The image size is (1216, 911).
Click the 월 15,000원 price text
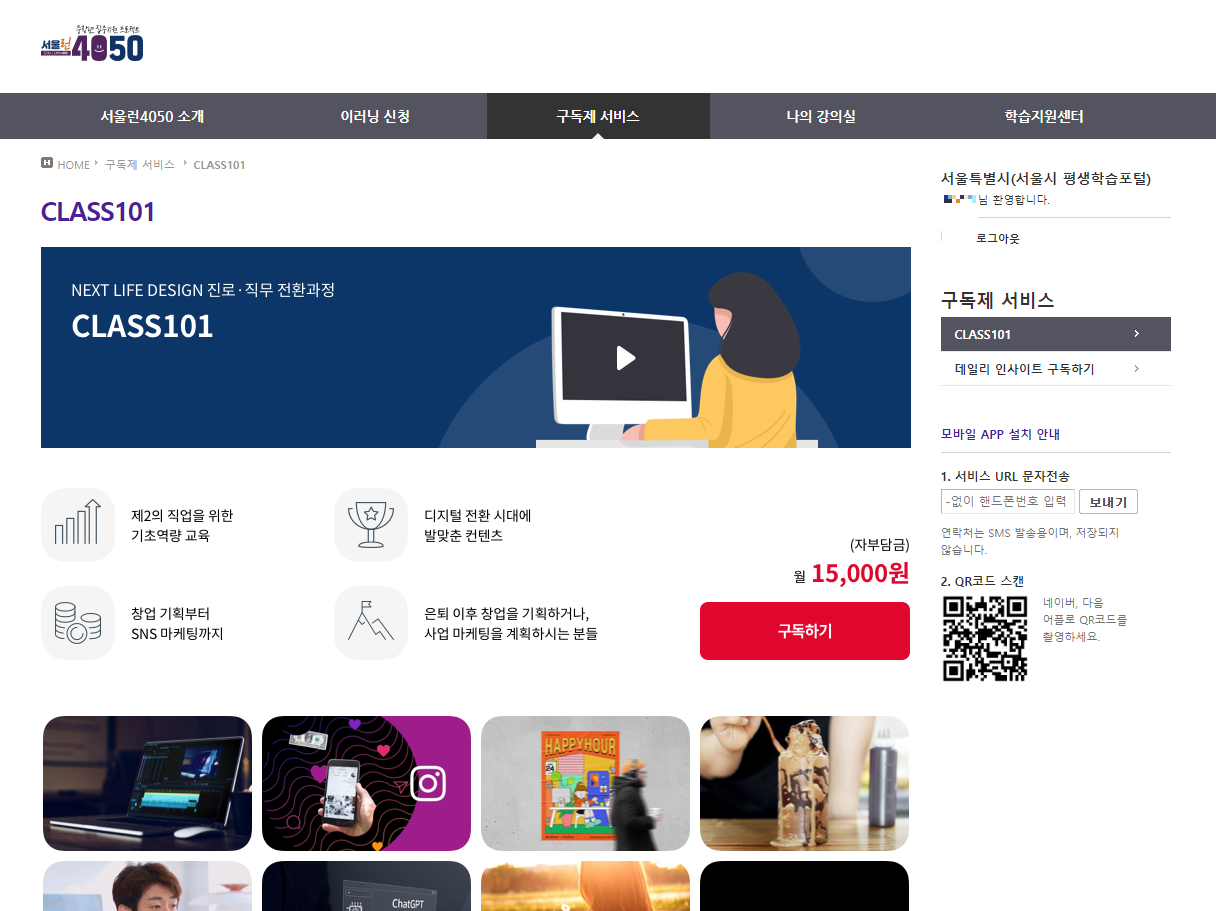[851, 574]
